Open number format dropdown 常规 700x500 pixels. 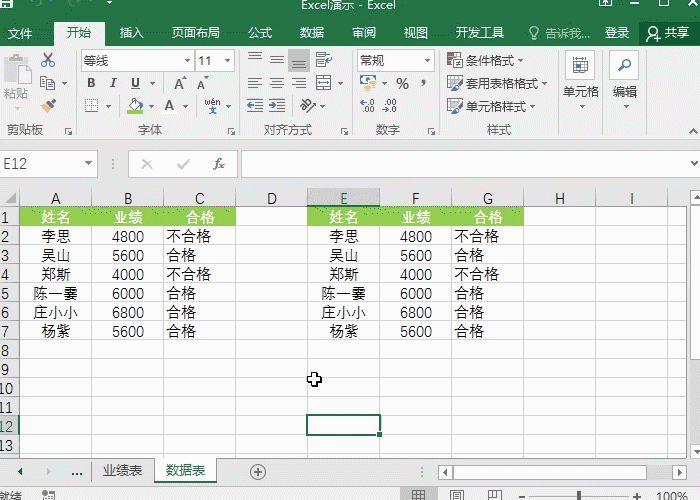pos(427,60)
